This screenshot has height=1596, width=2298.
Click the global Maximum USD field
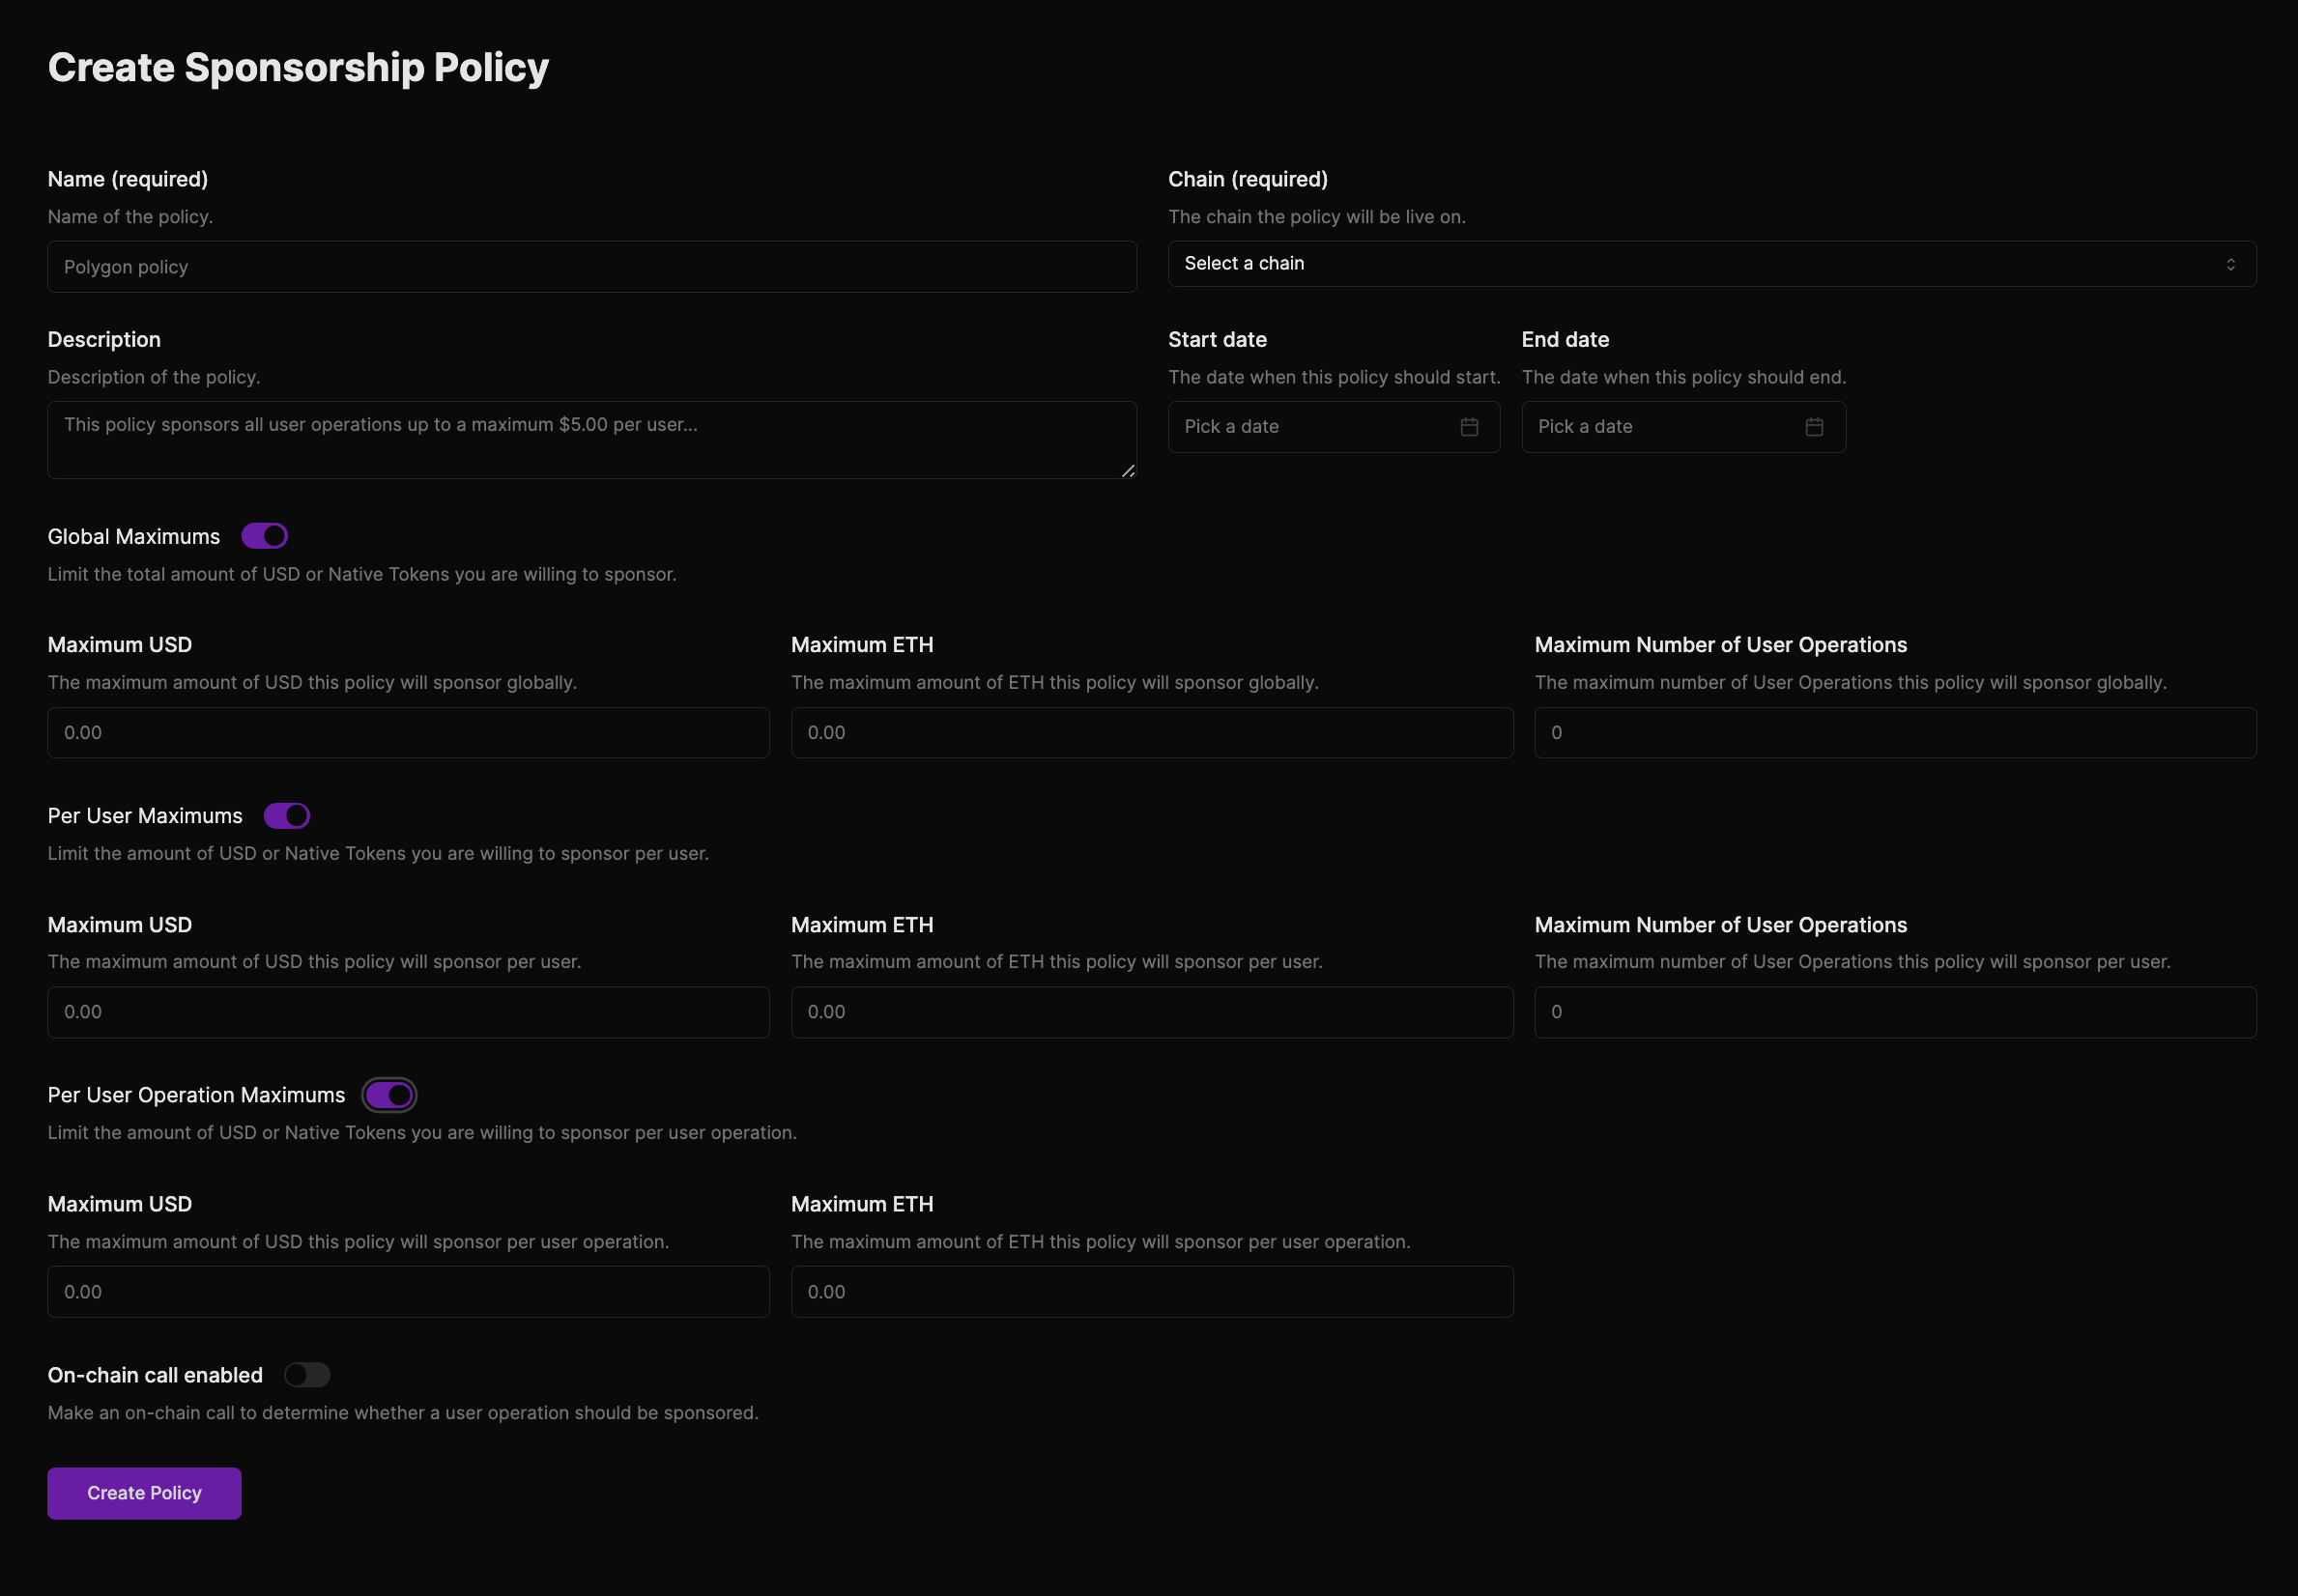pos(408,733)
